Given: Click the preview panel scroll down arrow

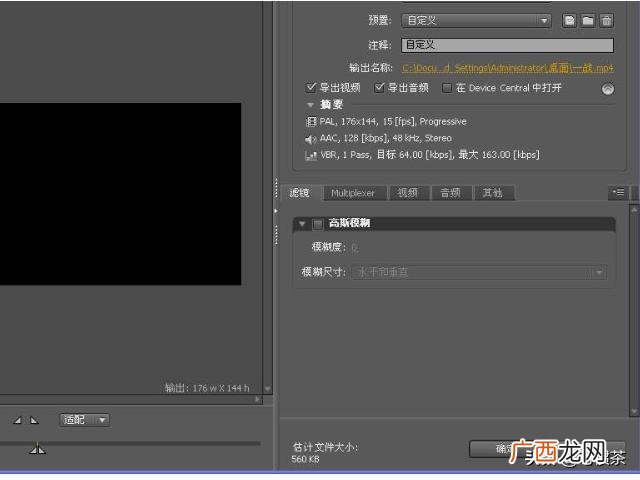Looking at the screenshot, I should click(x=268, y=389).
